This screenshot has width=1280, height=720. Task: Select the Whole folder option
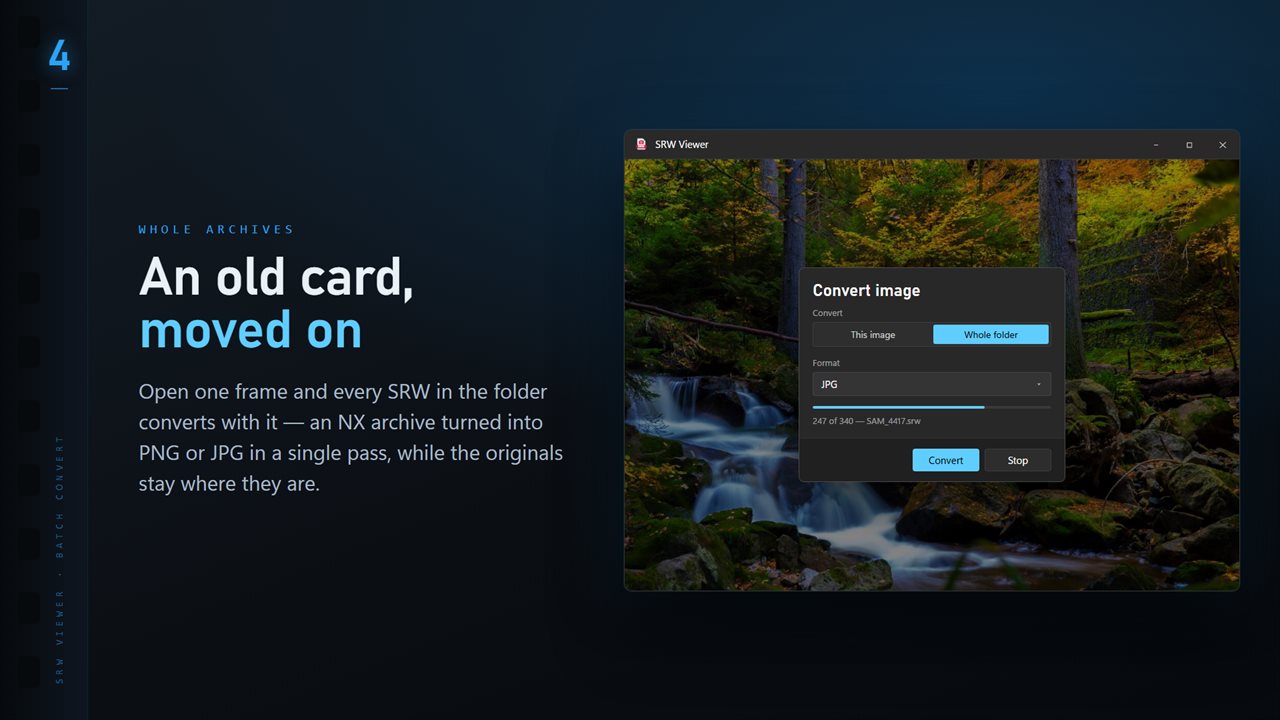pyautogui.click(x=991, y=335)
